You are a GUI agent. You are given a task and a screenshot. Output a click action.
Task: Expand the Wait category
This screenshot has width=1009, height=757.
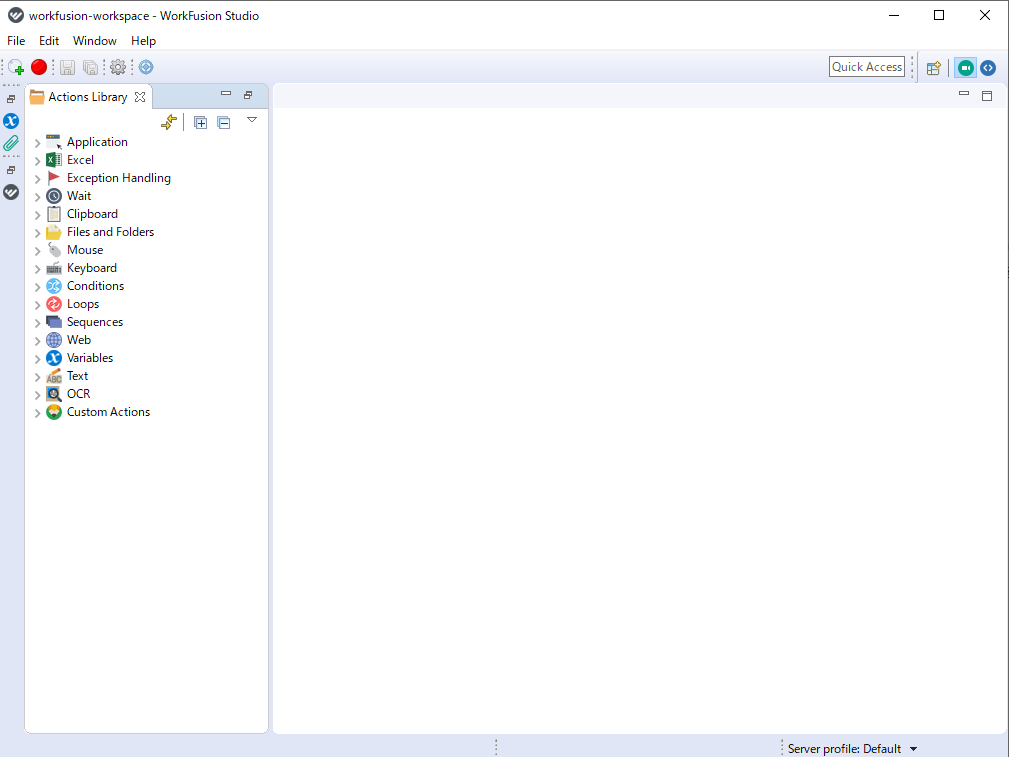click(x=37, y=197)
